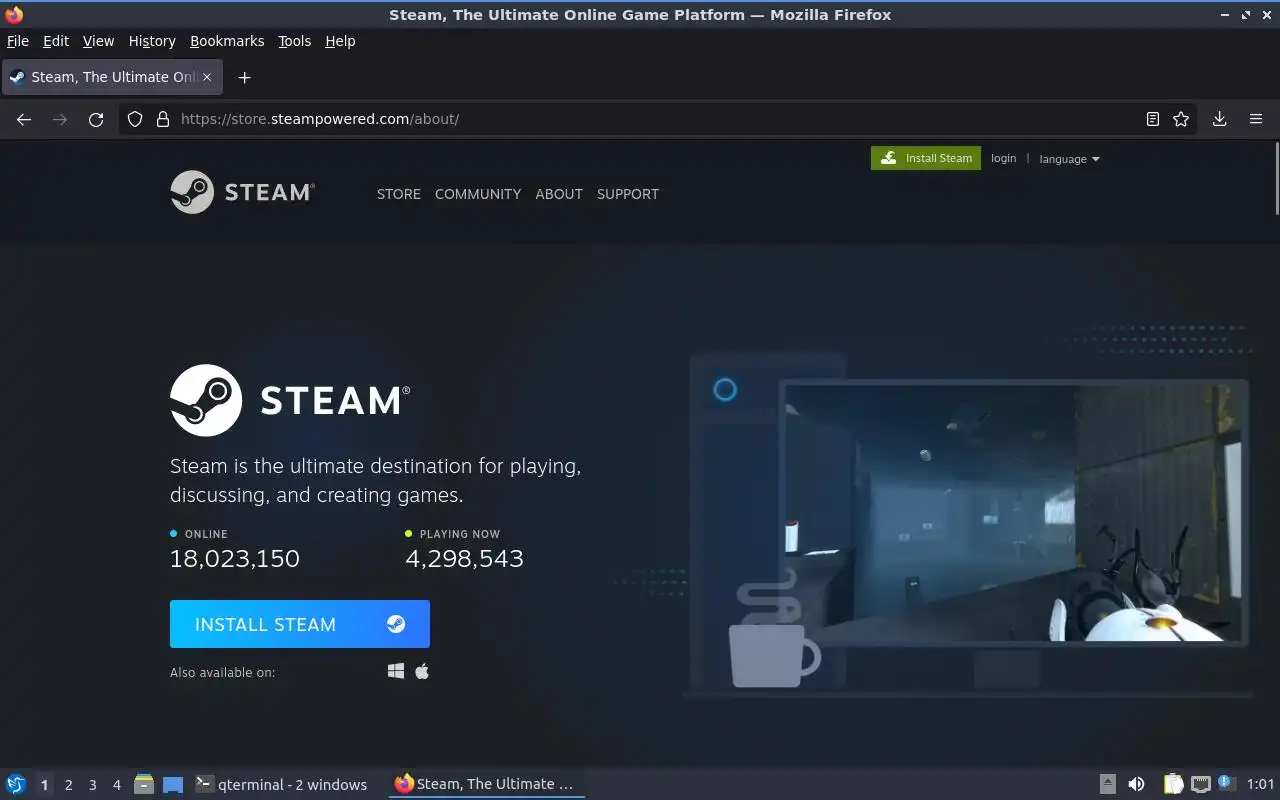Close the Steam tab
Screen dimensions: 1280x800
pyautogui.click(x=207, y=77)
